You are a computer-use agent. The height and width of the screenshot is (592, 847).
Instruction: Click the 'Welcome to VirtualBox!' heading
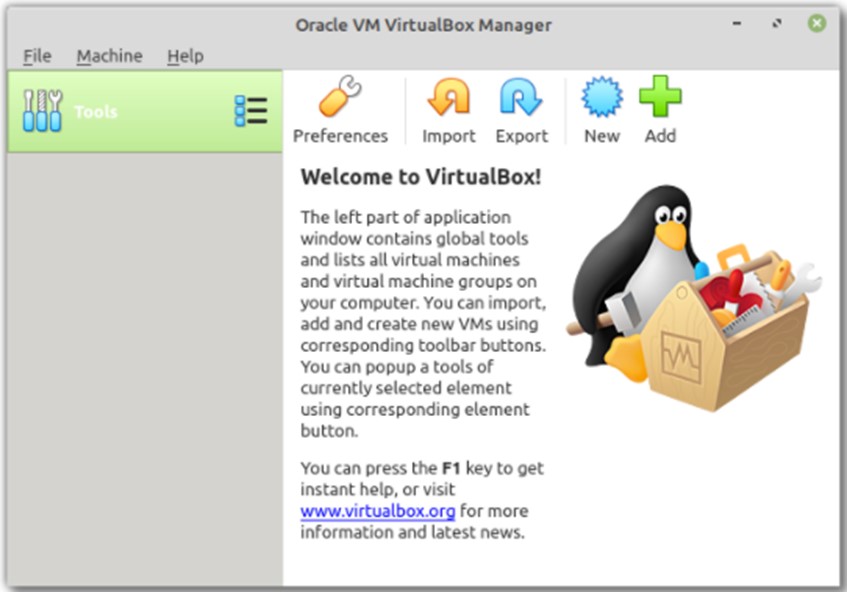point(421,177)
